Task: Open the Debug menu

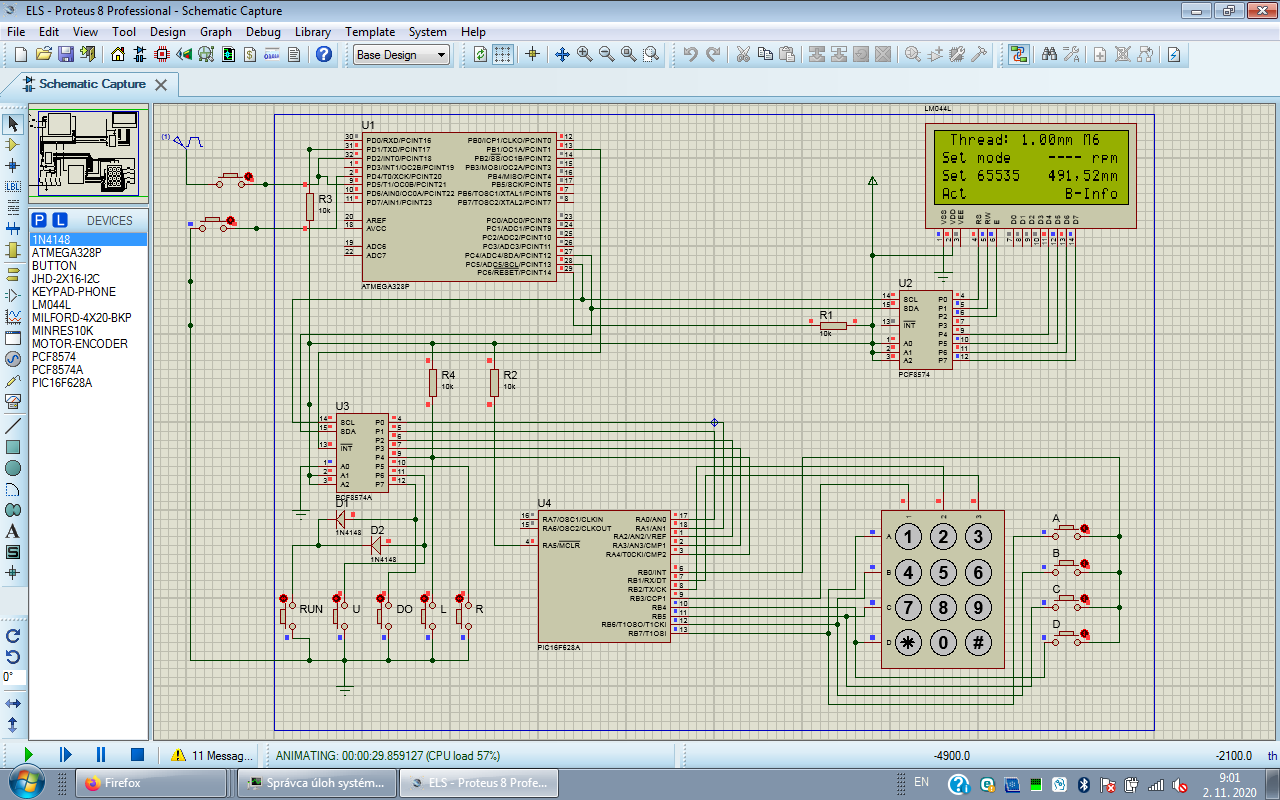Action: pyautogui.click(x=263, y=32)
